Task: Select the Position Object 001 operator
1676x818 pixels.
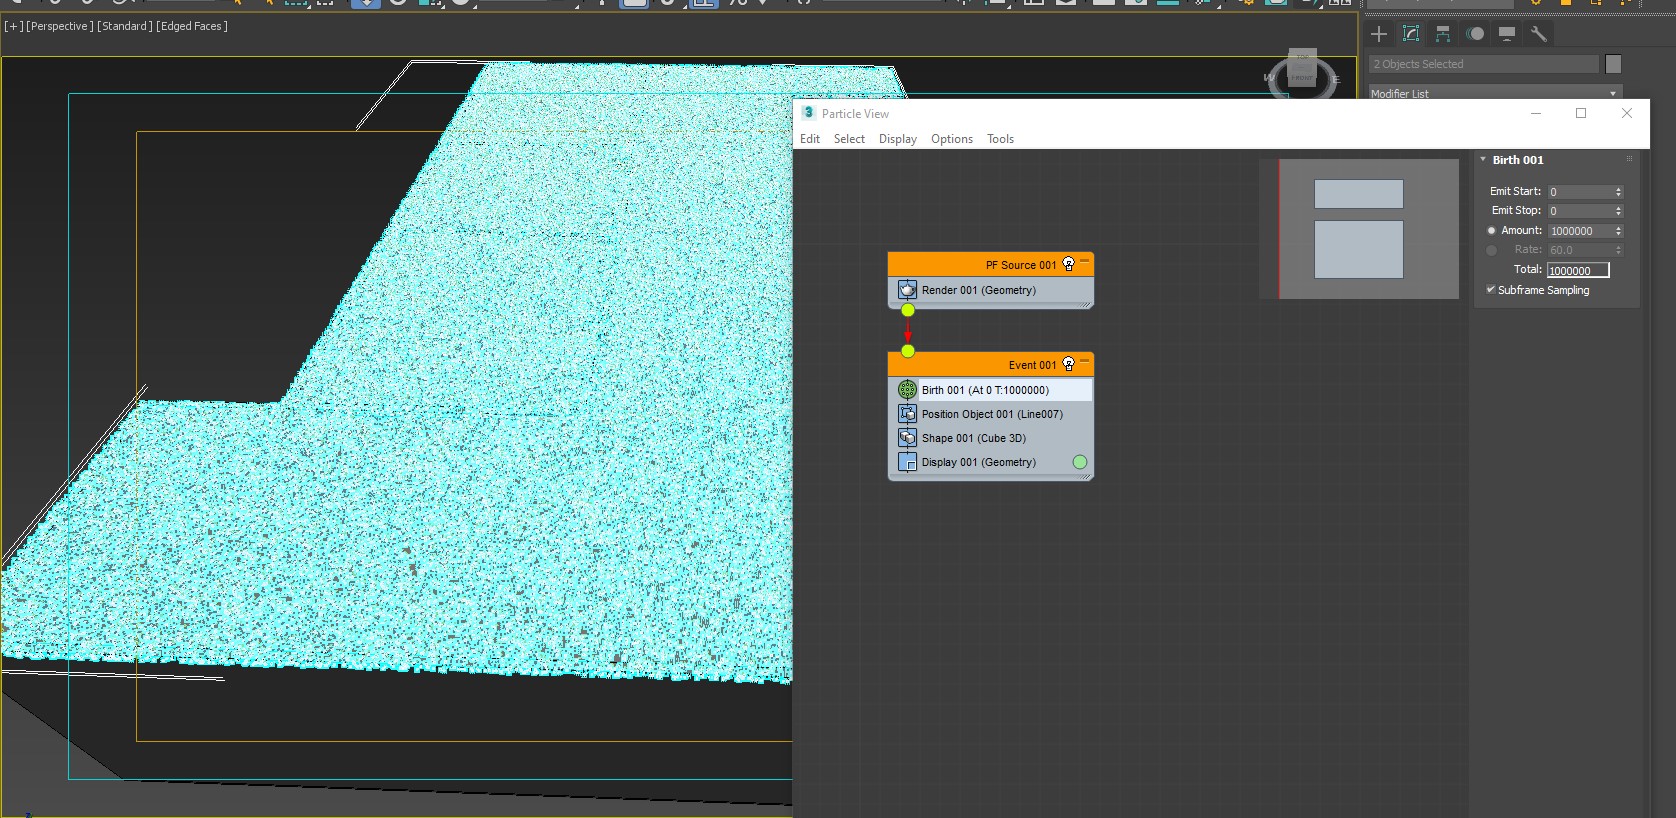Action: [991, 414]
